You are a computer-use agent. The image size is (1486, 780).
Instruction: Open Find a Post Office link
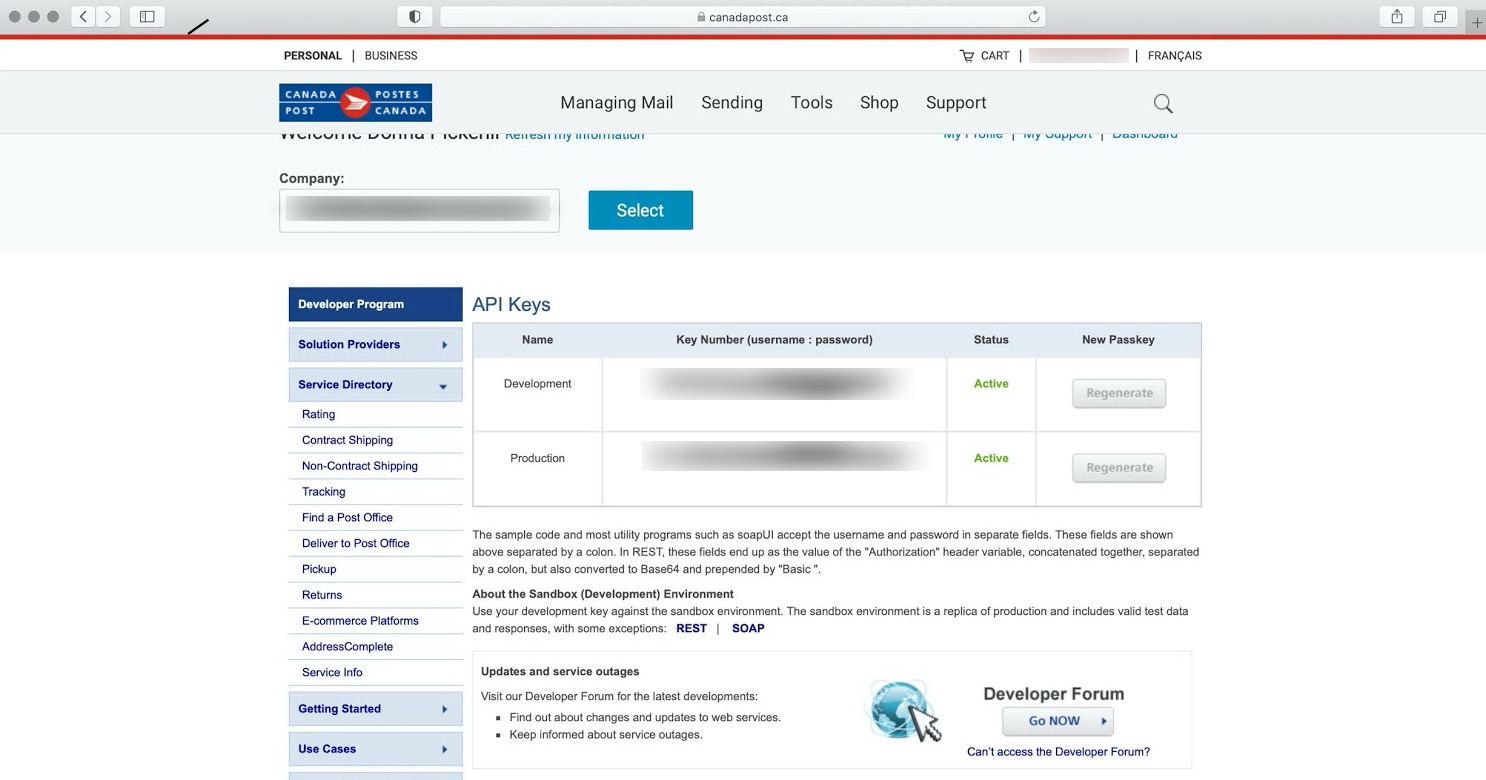(x=347, y=518)
